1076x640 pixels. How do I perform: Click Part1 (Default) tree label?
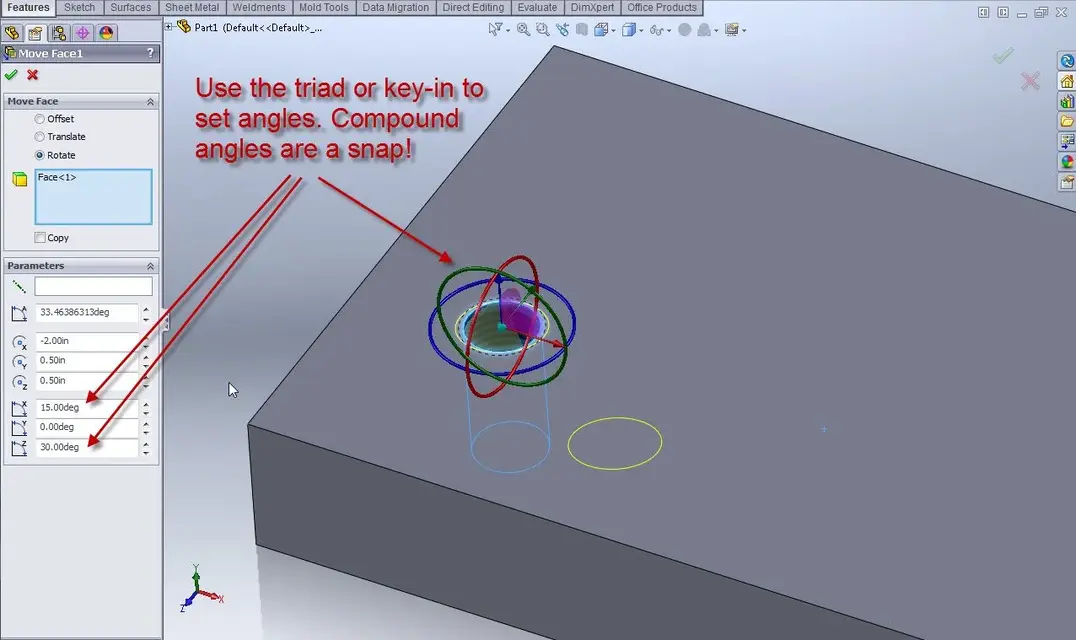click(259, 27)
